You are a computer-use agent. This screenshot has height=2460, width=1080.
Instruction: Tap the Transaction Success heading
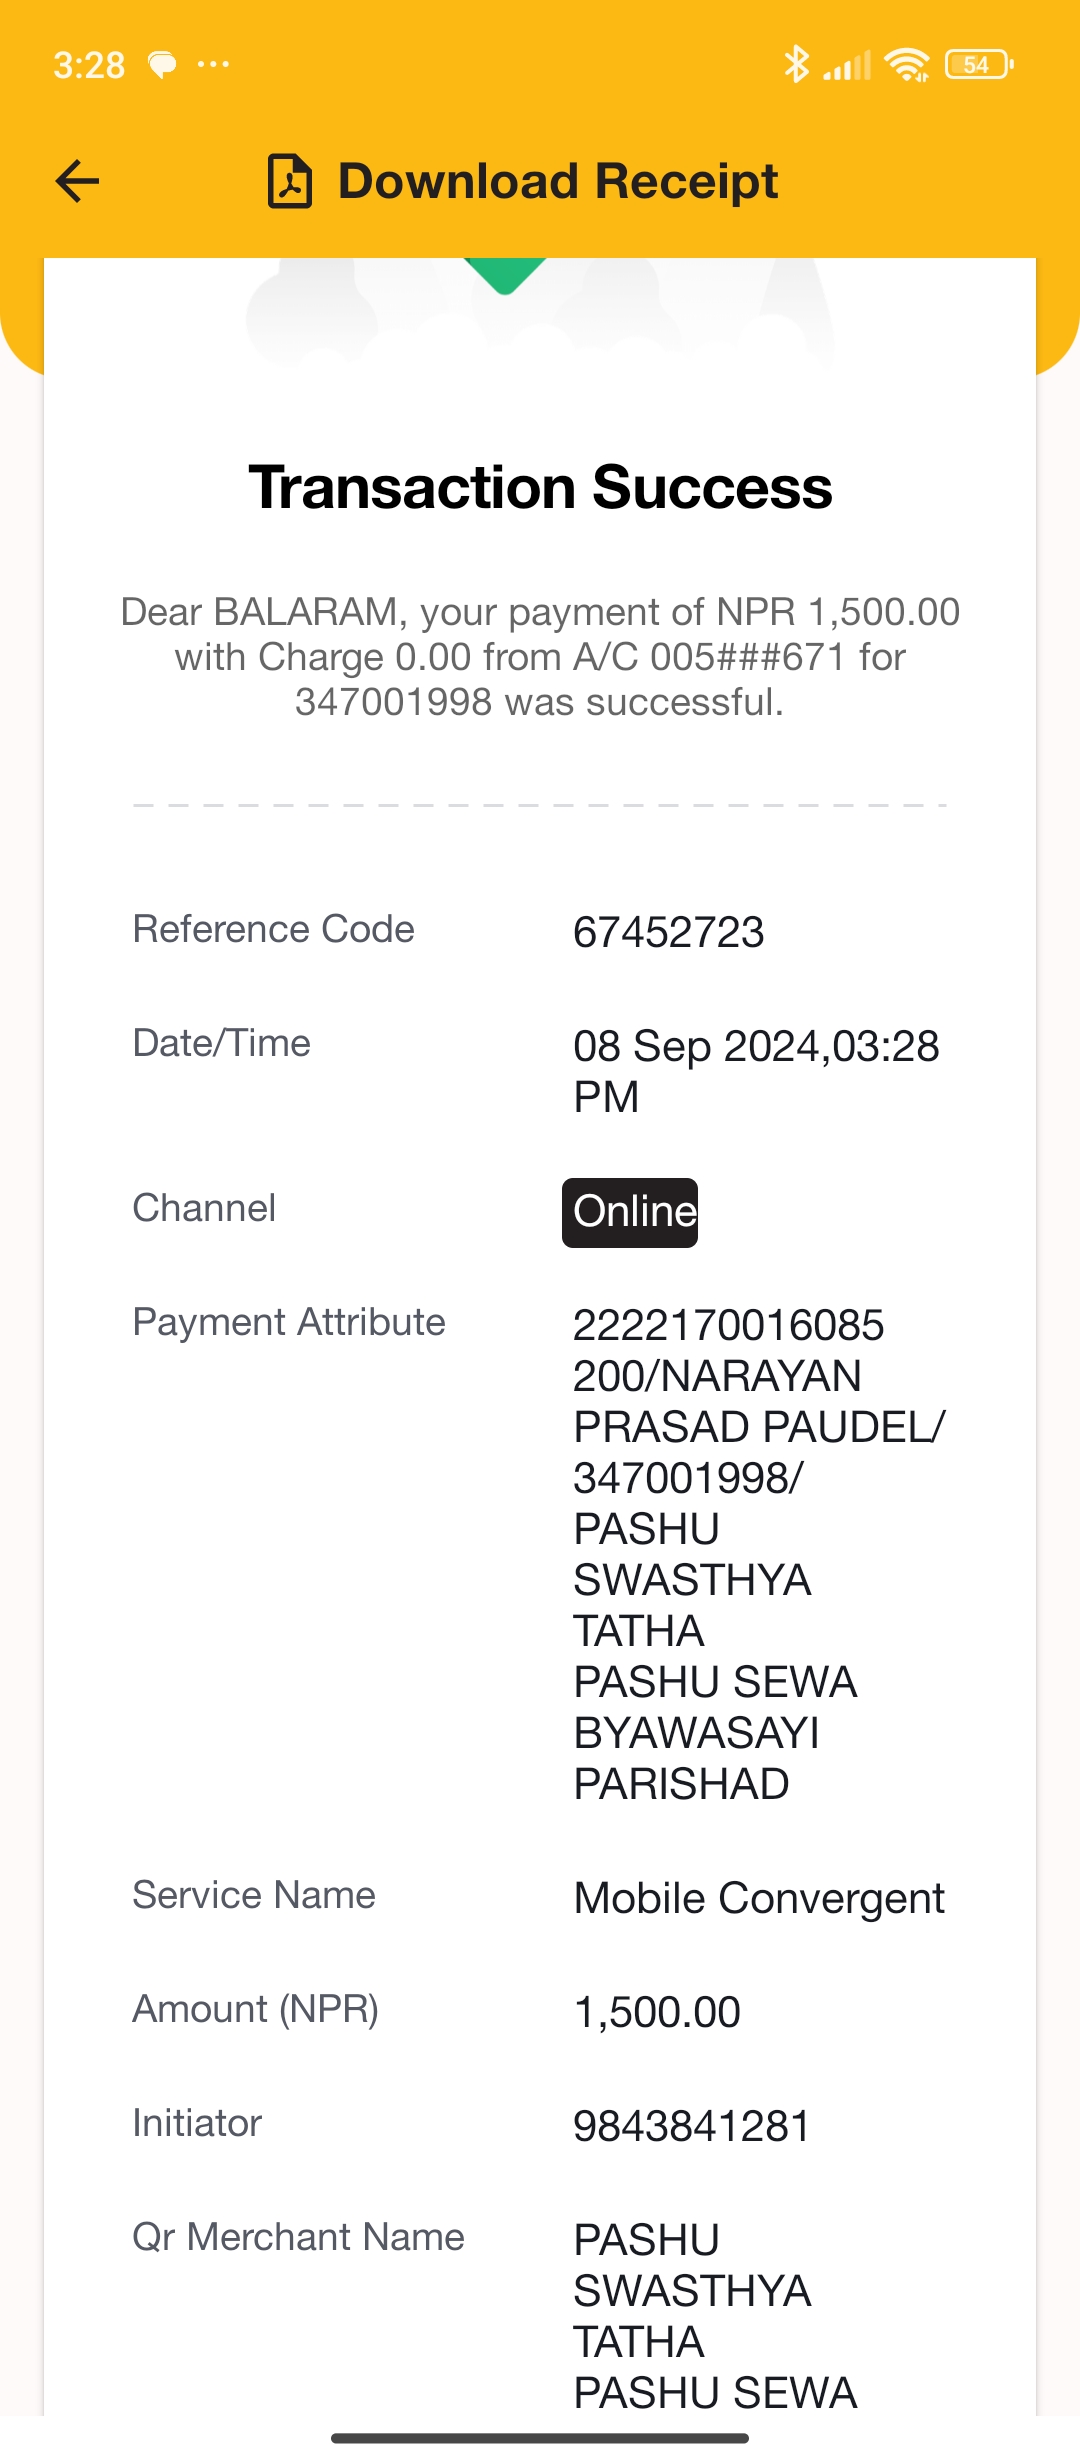click(x=540, y=487)
